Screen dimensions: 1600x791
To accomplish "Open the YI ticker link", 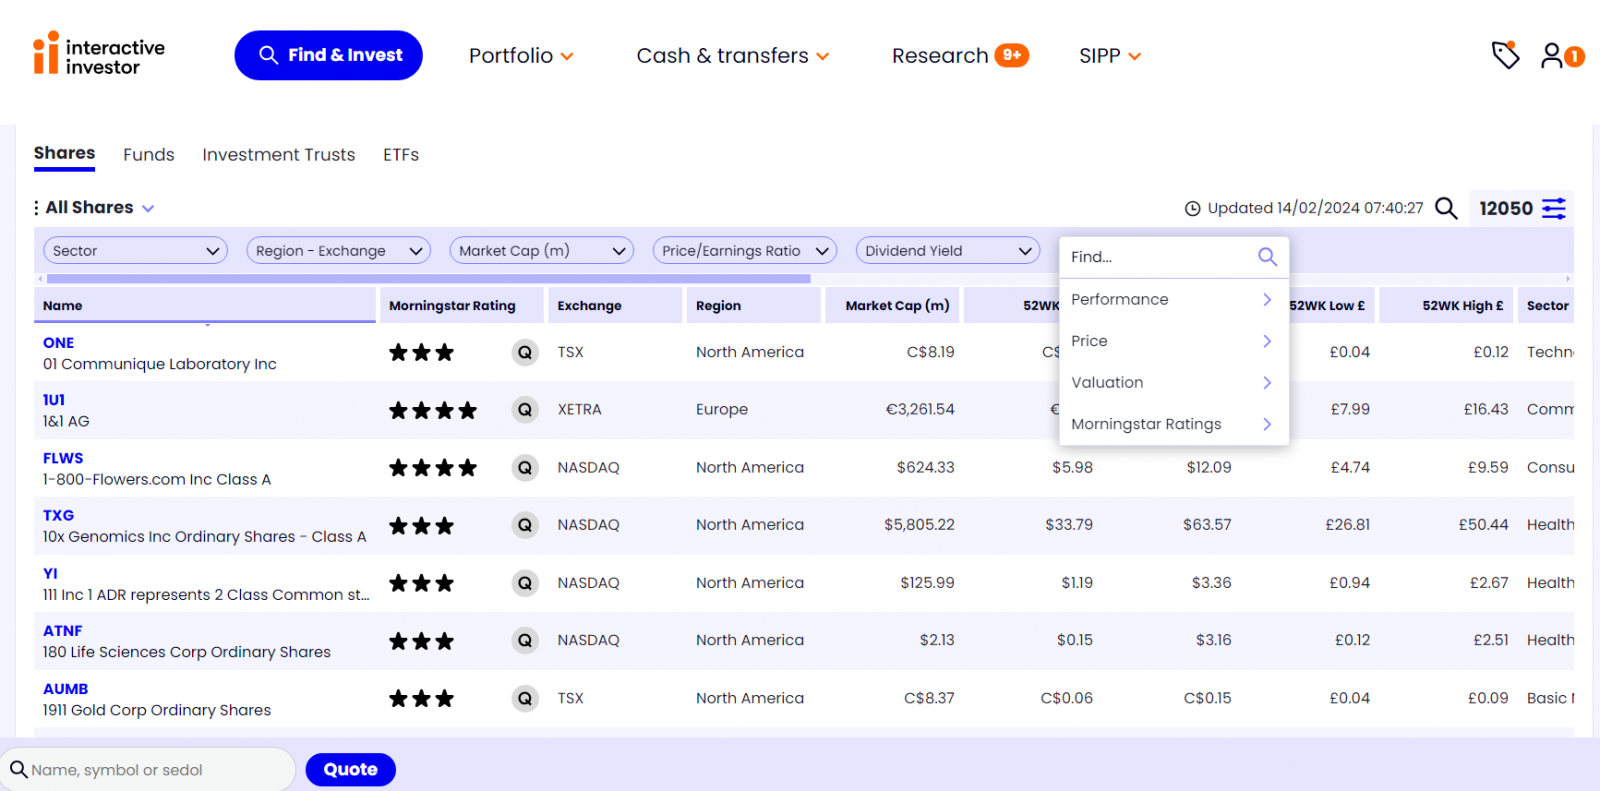I will [x=50, y=573].
